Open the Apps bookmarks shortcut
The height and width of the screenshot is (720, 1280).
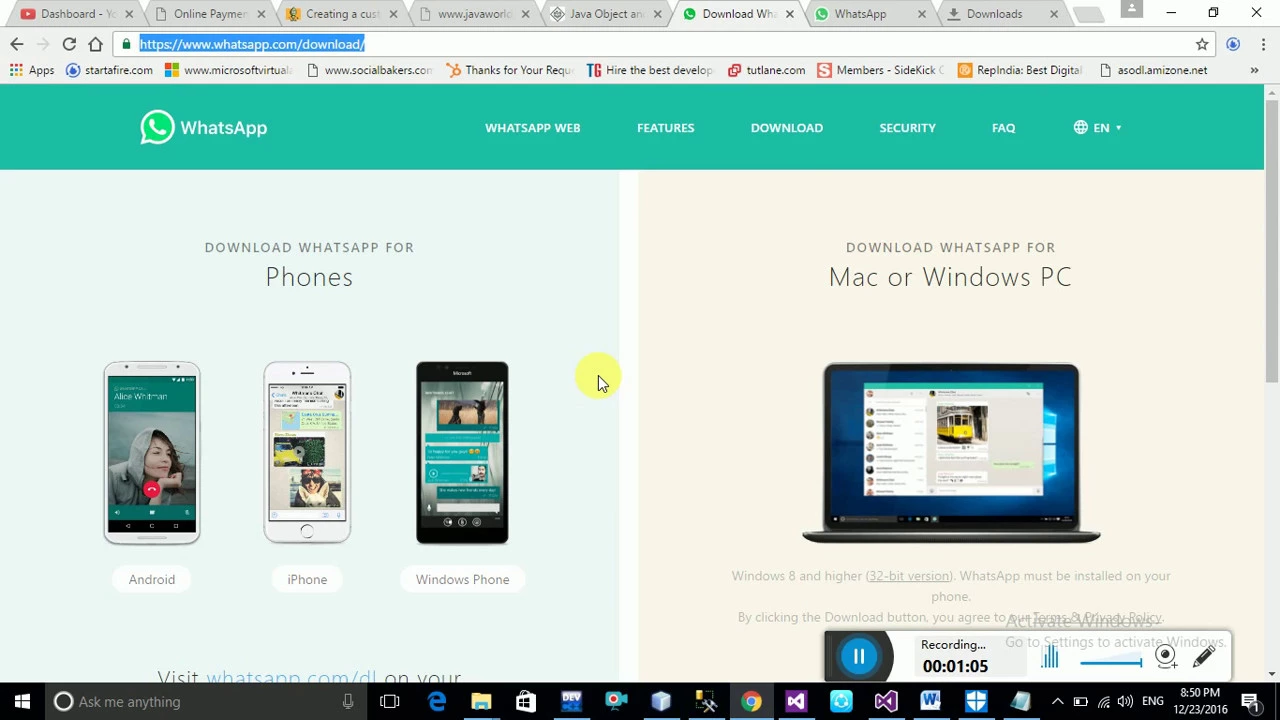(32, 70)
